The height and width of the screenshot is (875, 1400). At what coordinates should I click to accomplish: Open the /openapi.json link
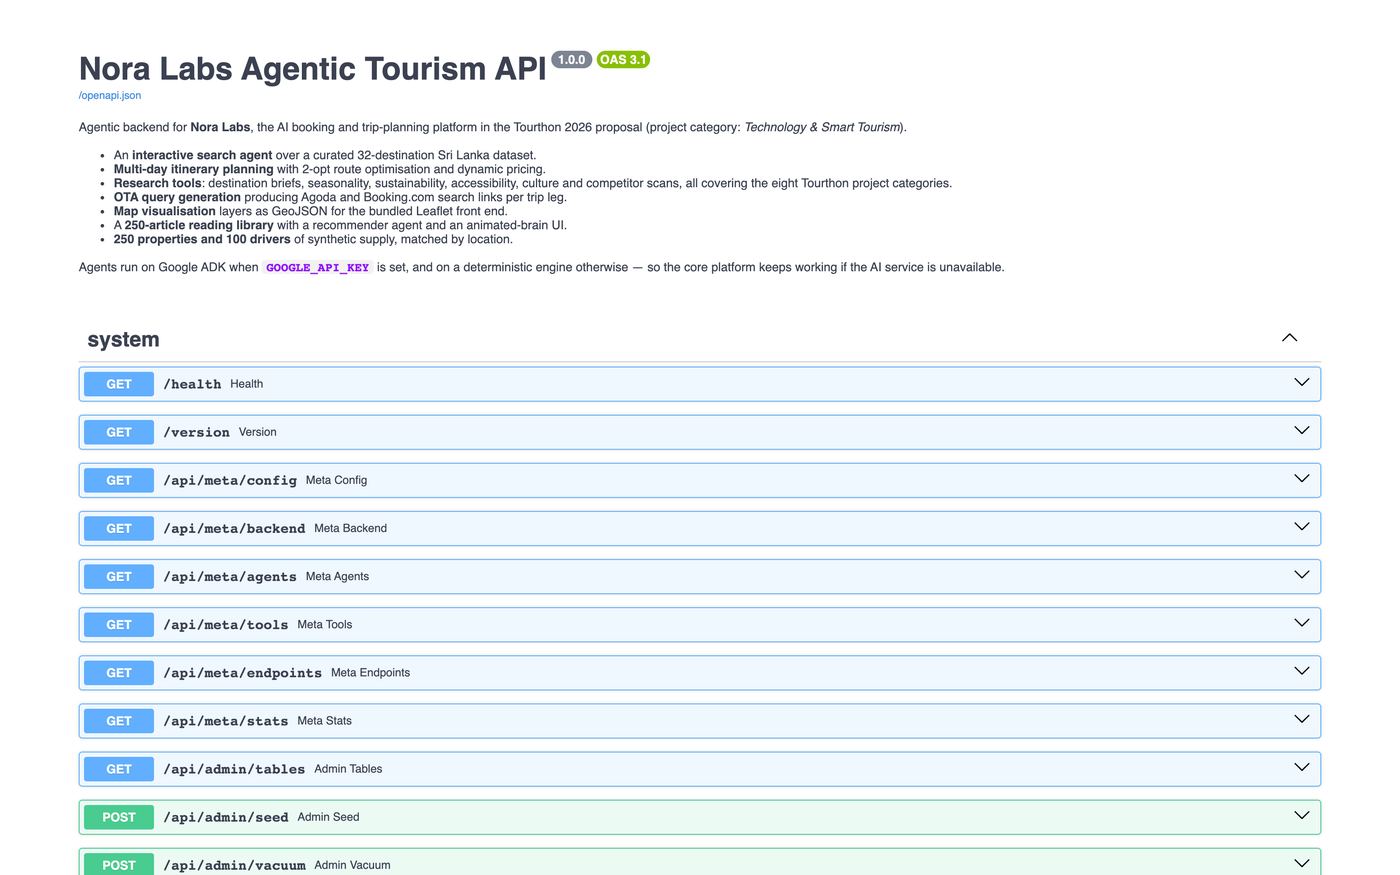point(110,96)
